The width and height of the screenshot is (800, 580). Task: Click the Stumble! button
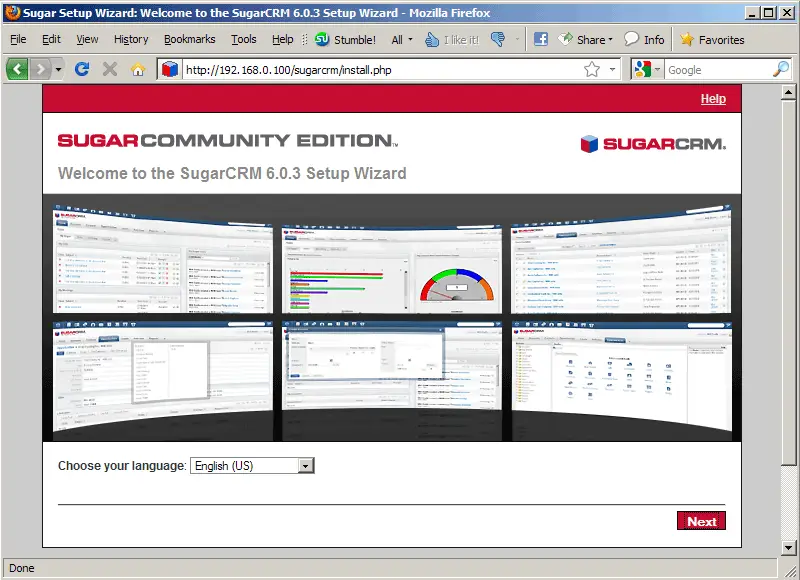tap(345, 39)
